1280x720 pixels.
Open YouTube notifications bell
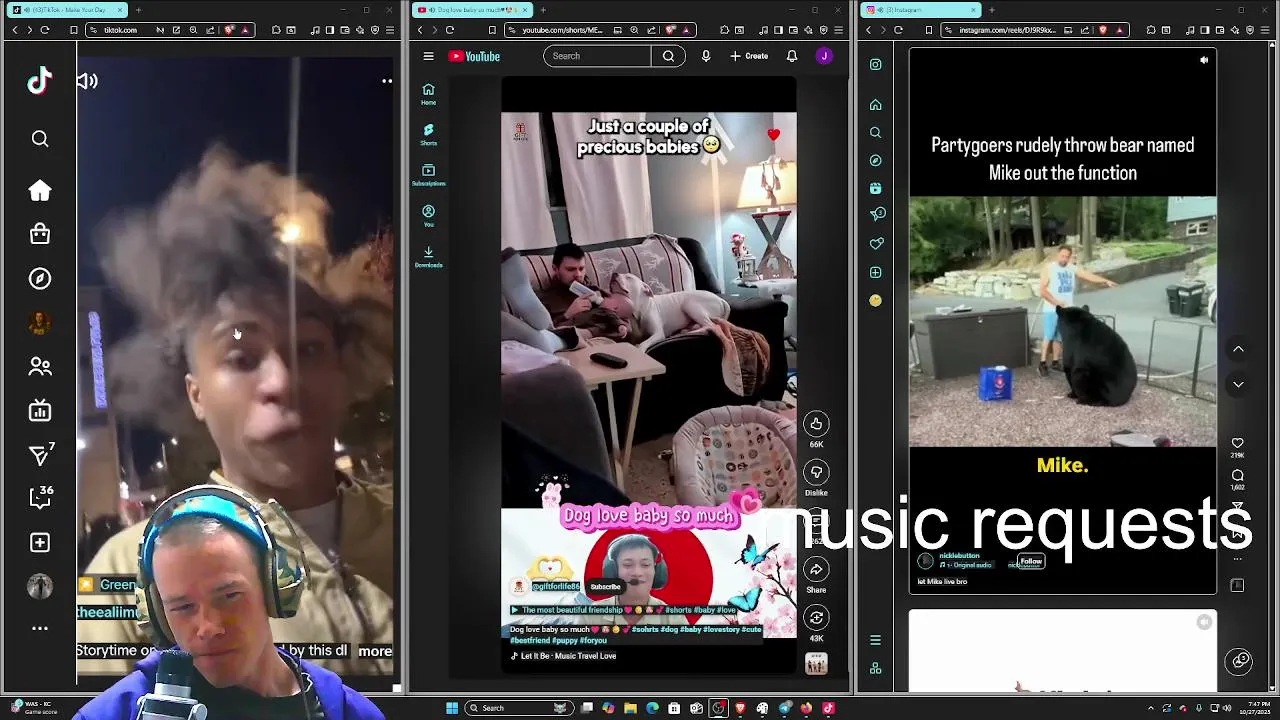[x=792, y=56]
